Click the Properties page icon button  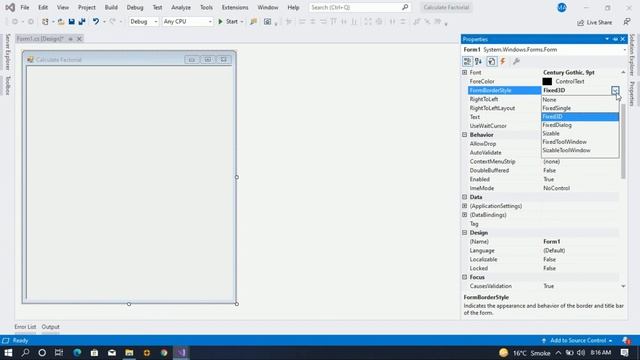tap(491, 62)
